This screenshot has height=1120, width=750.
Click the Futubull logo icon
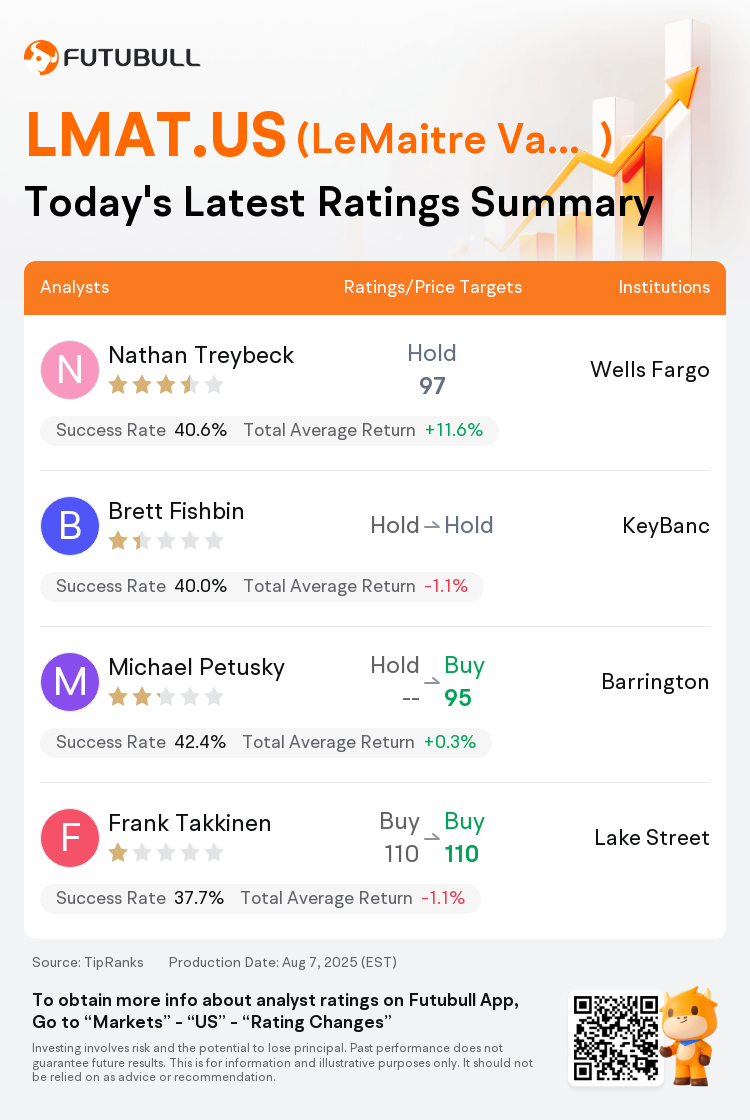pos(41,57)
